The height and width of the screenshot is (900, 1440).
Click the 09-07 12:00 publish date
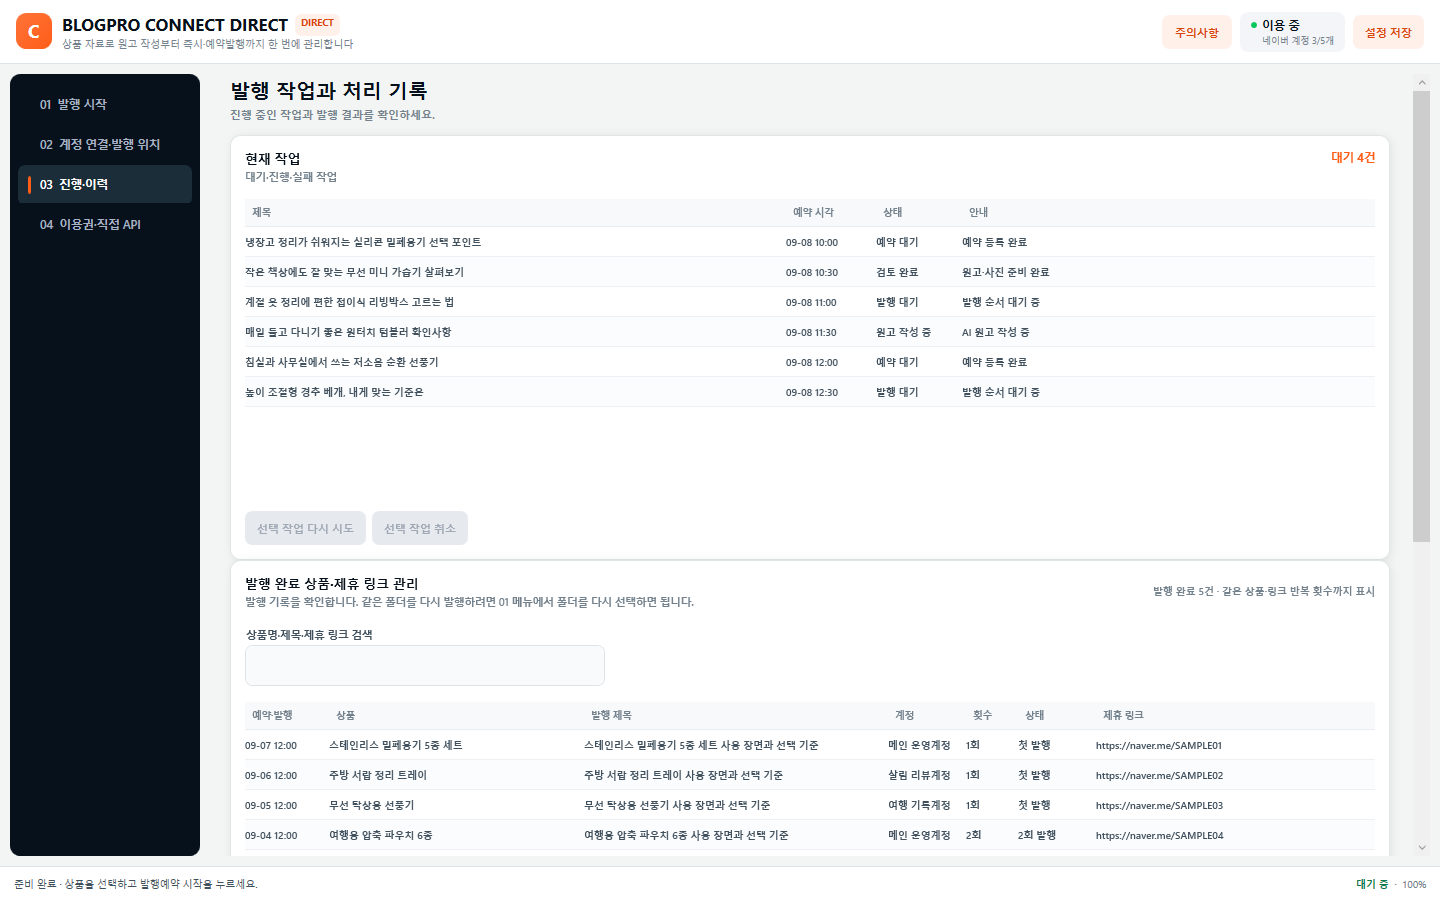coord(271,745)
